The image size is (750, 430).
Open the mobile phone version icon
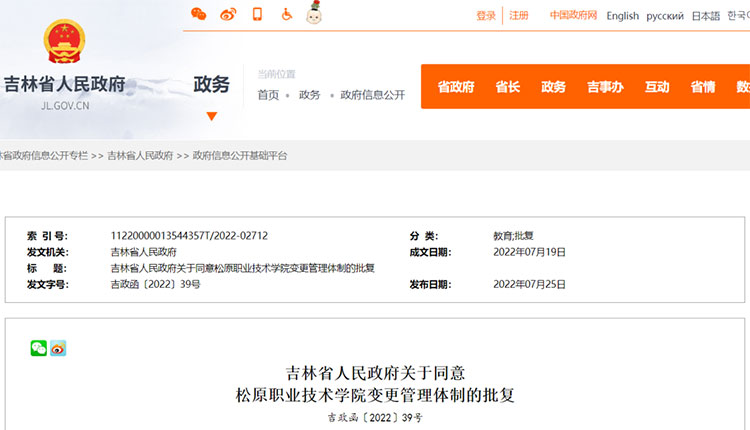[x=257, y=14]
